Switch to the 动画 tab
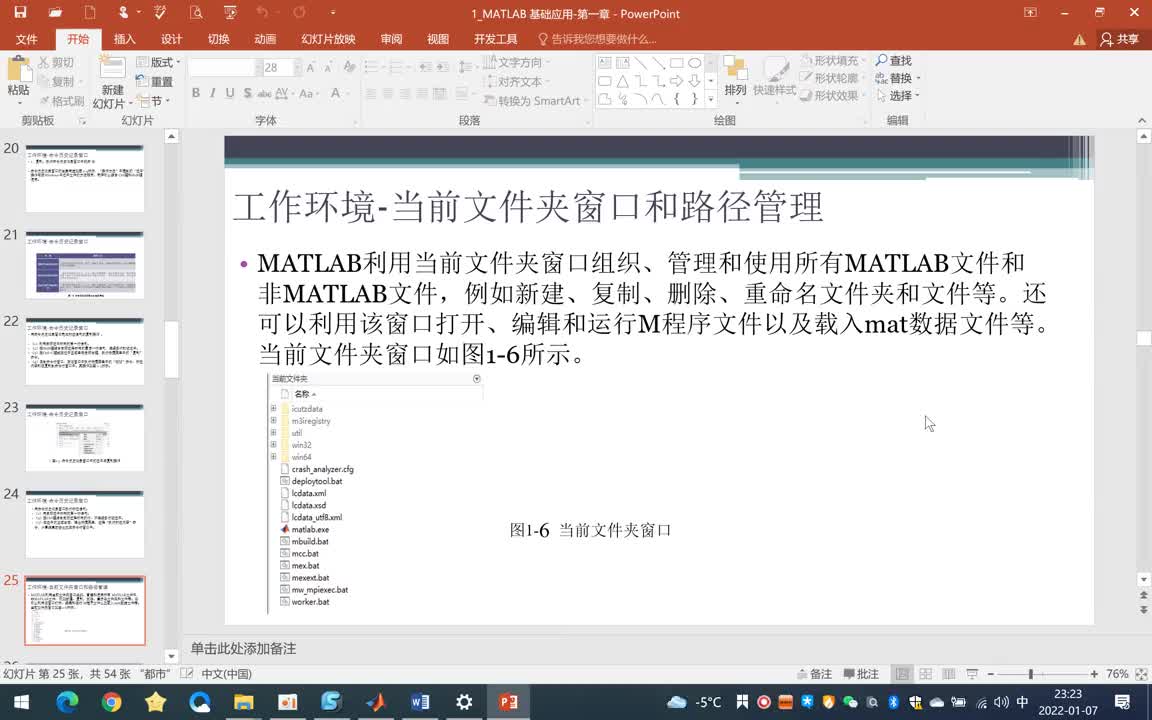Viewport: 1152px width, 720px height. click(x=265, y=39)
